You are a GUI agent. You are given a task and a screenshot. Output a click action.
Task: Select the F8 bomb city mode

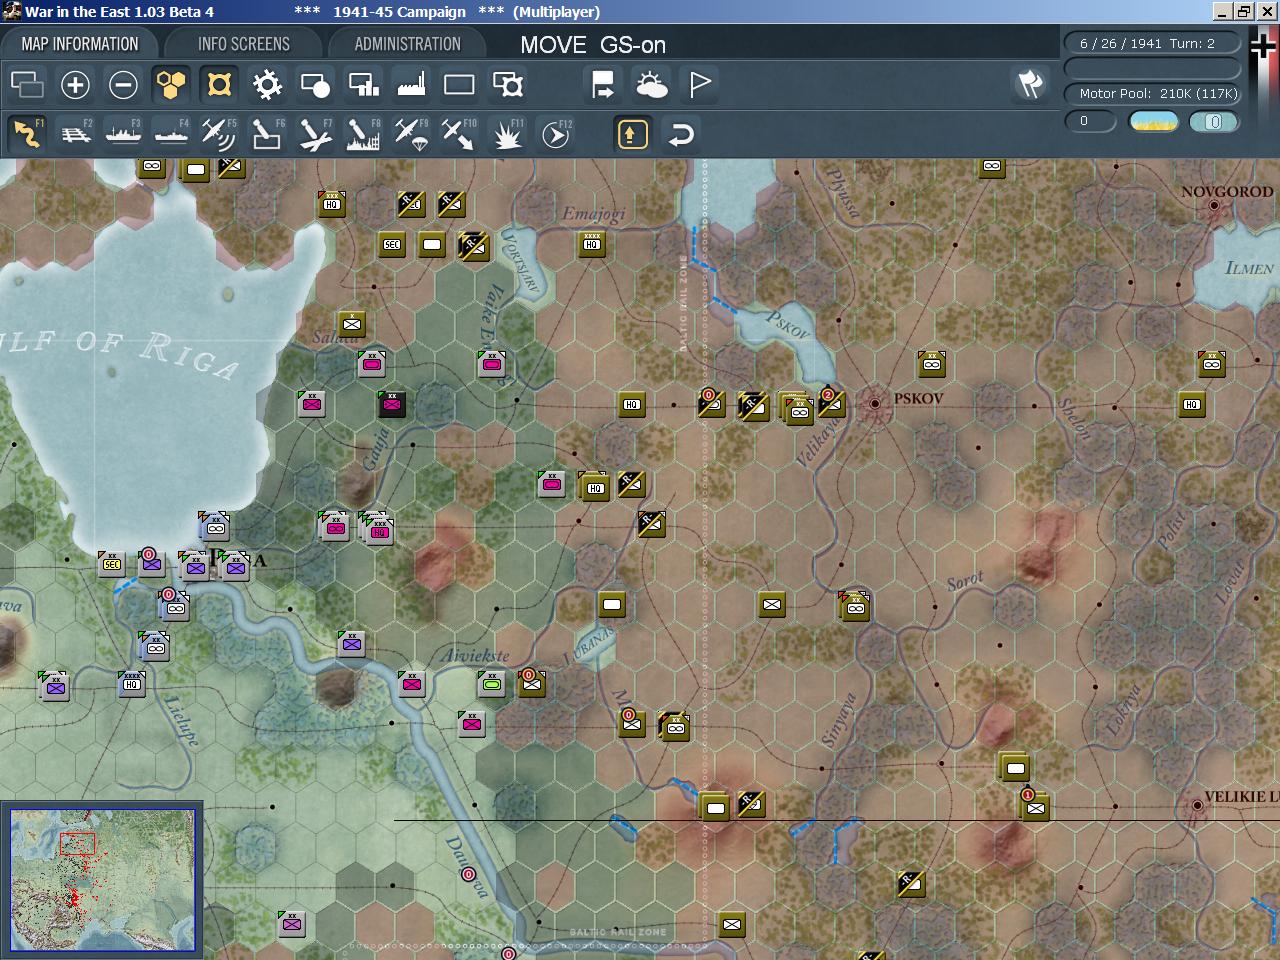point(363,133)
